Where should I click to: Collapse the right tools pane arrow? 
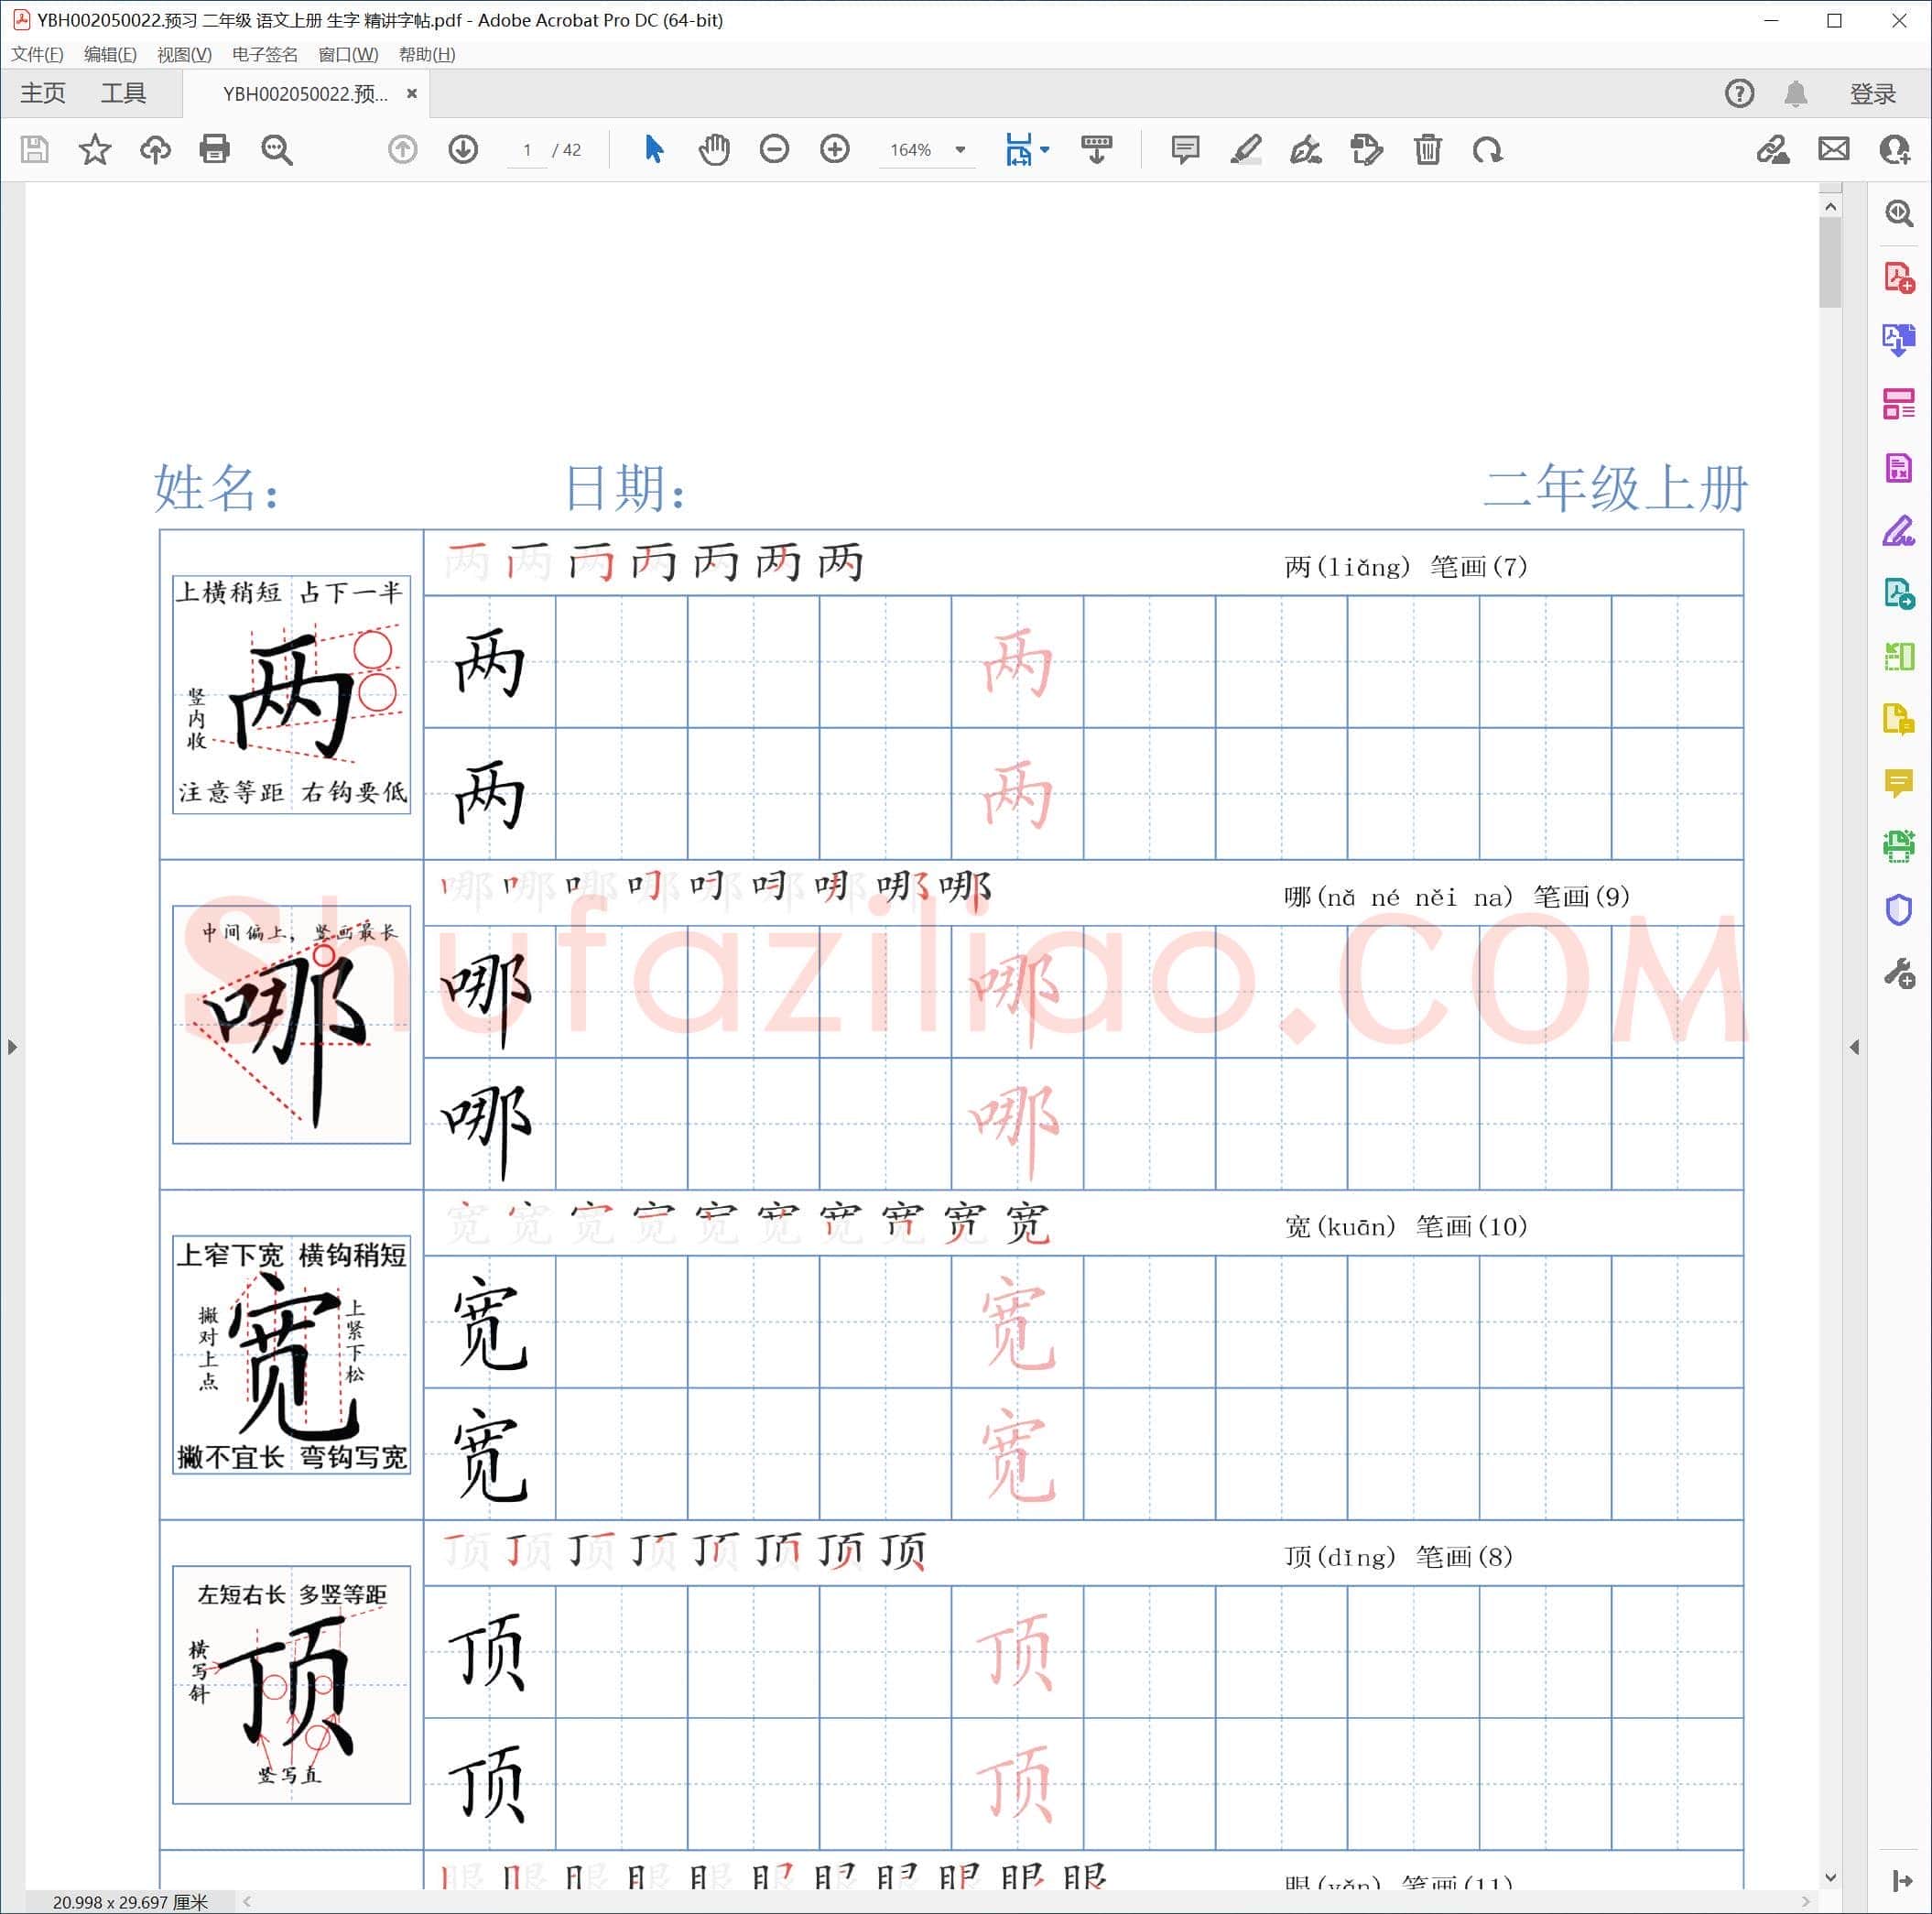[x=1855, y=1047]
